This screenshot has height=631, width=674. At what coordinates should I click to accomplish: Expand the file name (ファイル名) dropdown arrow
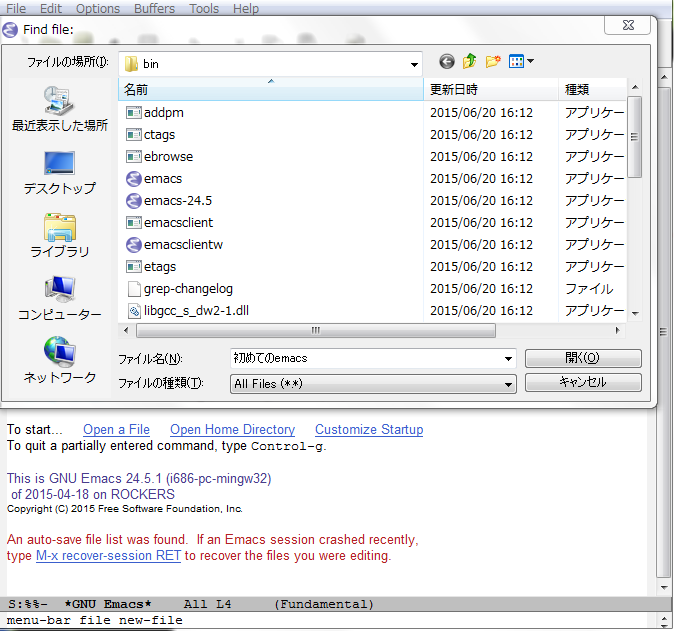pos(508,358)
